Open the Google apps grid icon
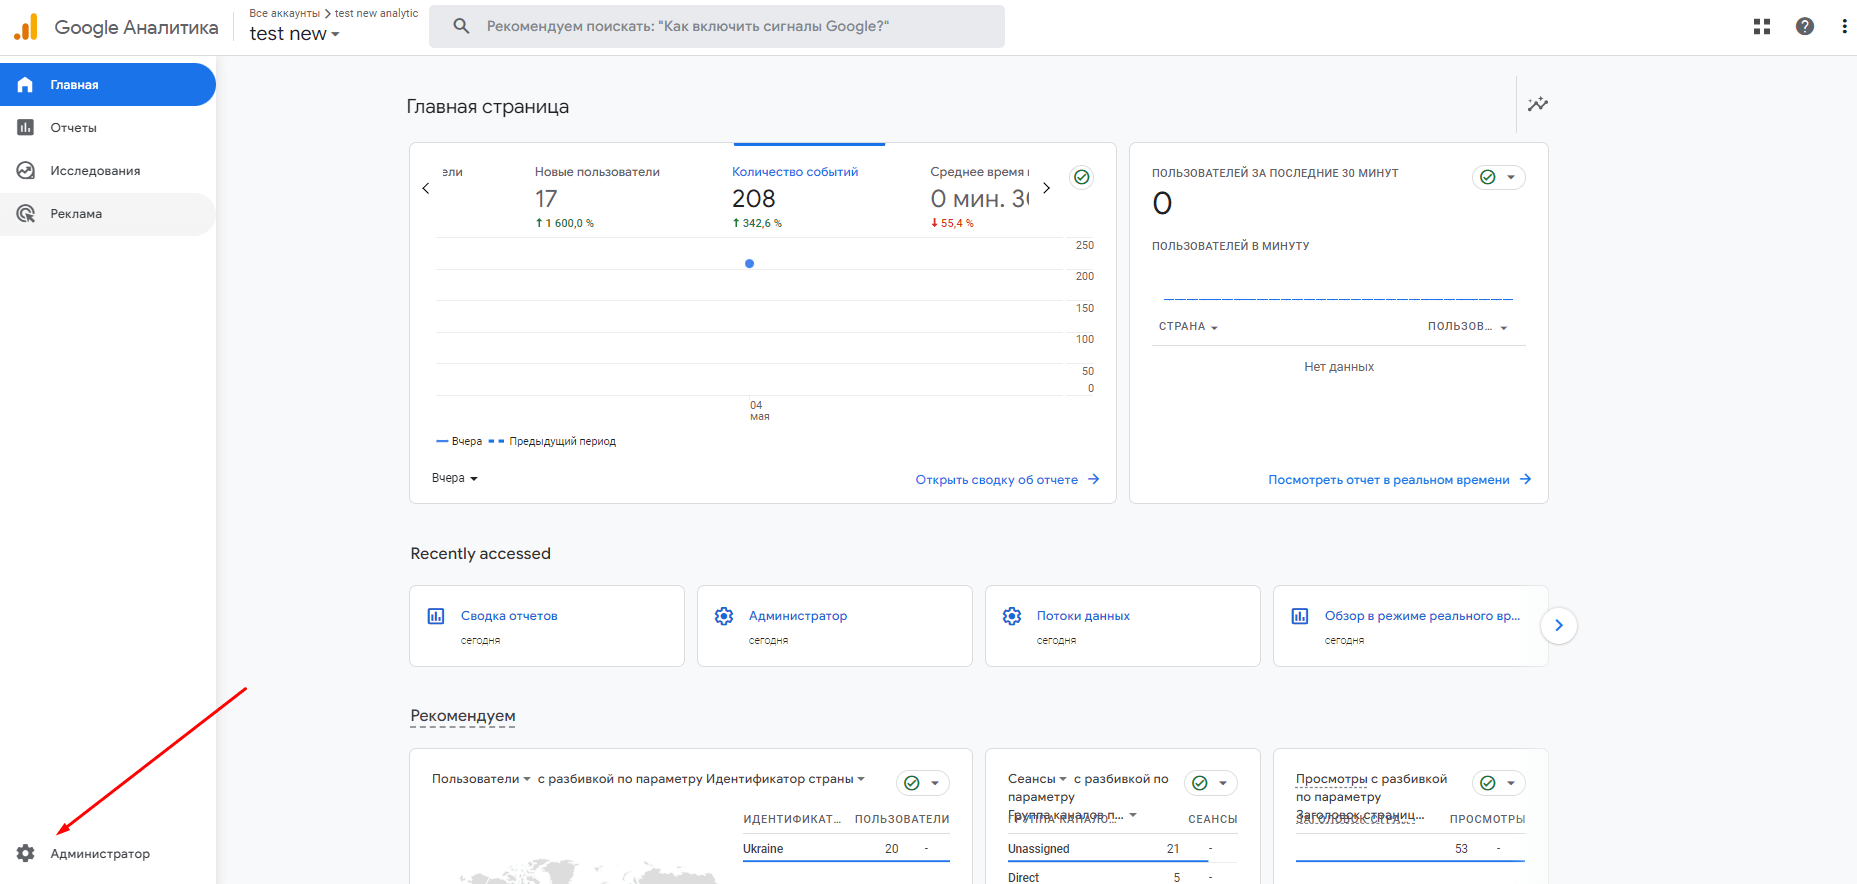1857x884 pixels. click(x=1762, y=27)
